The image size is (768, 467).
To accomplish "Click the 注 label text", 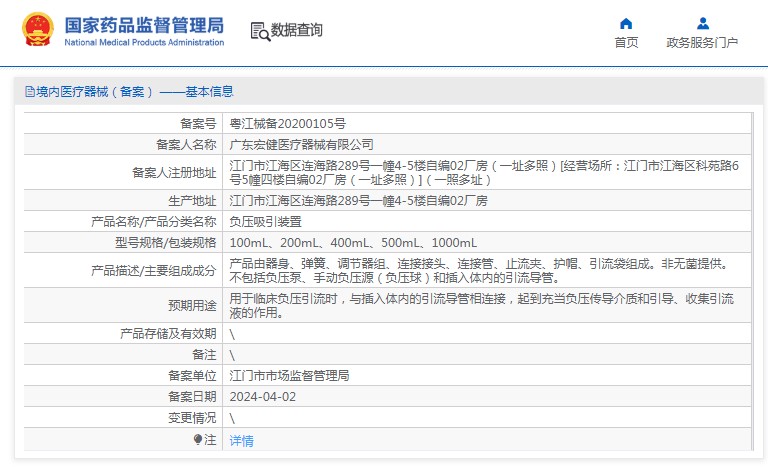I will (210, 440).
